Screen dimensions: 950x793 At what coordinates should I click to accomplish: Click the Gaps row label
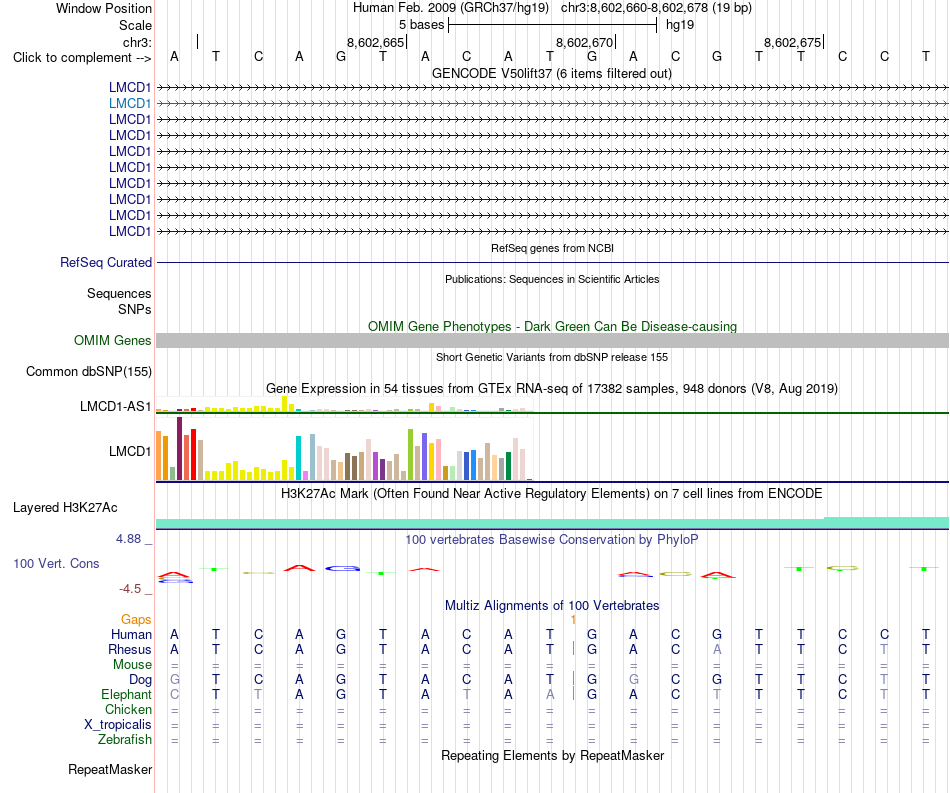coord(136,619)
